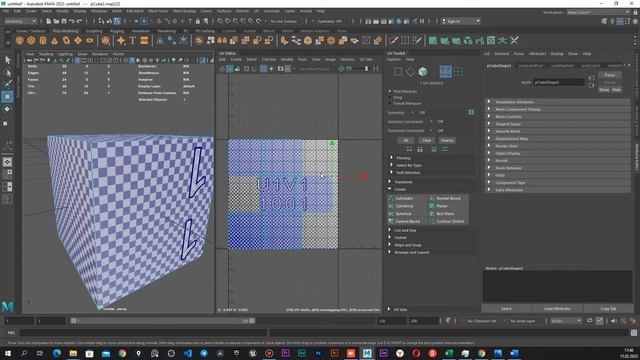This screenshot has height=360, width=640.
Task: Activate the Move tool in Tool Box
Action: coord(7,97)
